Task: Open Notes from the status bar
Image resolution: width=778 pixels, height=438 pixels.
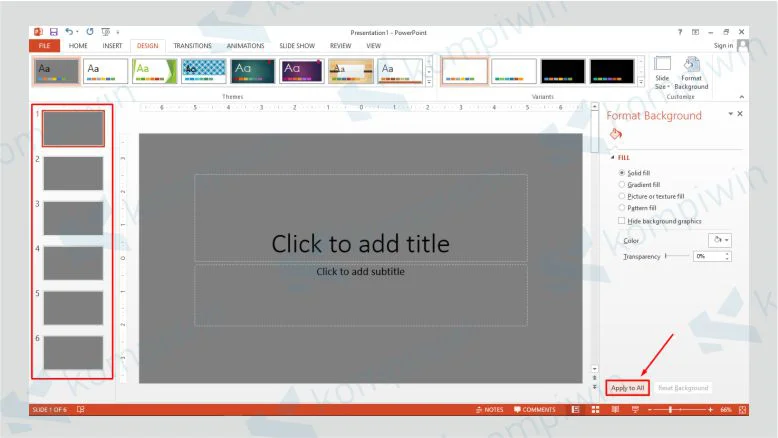Action: pos(489,410)
